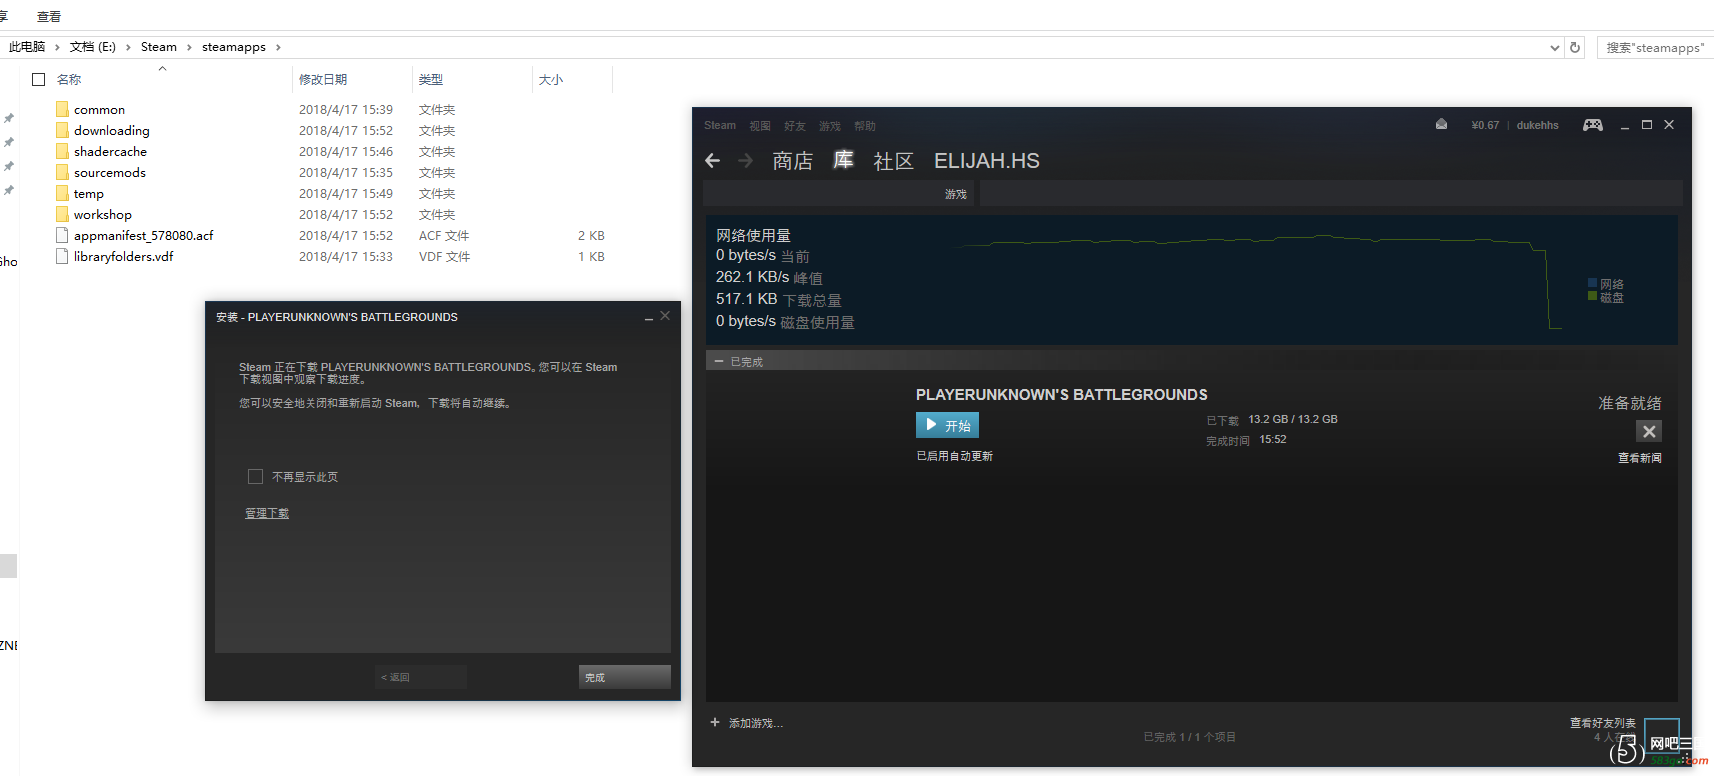Select appmanifest_578080.acf file icon
1714x776 pixels.
62,235
